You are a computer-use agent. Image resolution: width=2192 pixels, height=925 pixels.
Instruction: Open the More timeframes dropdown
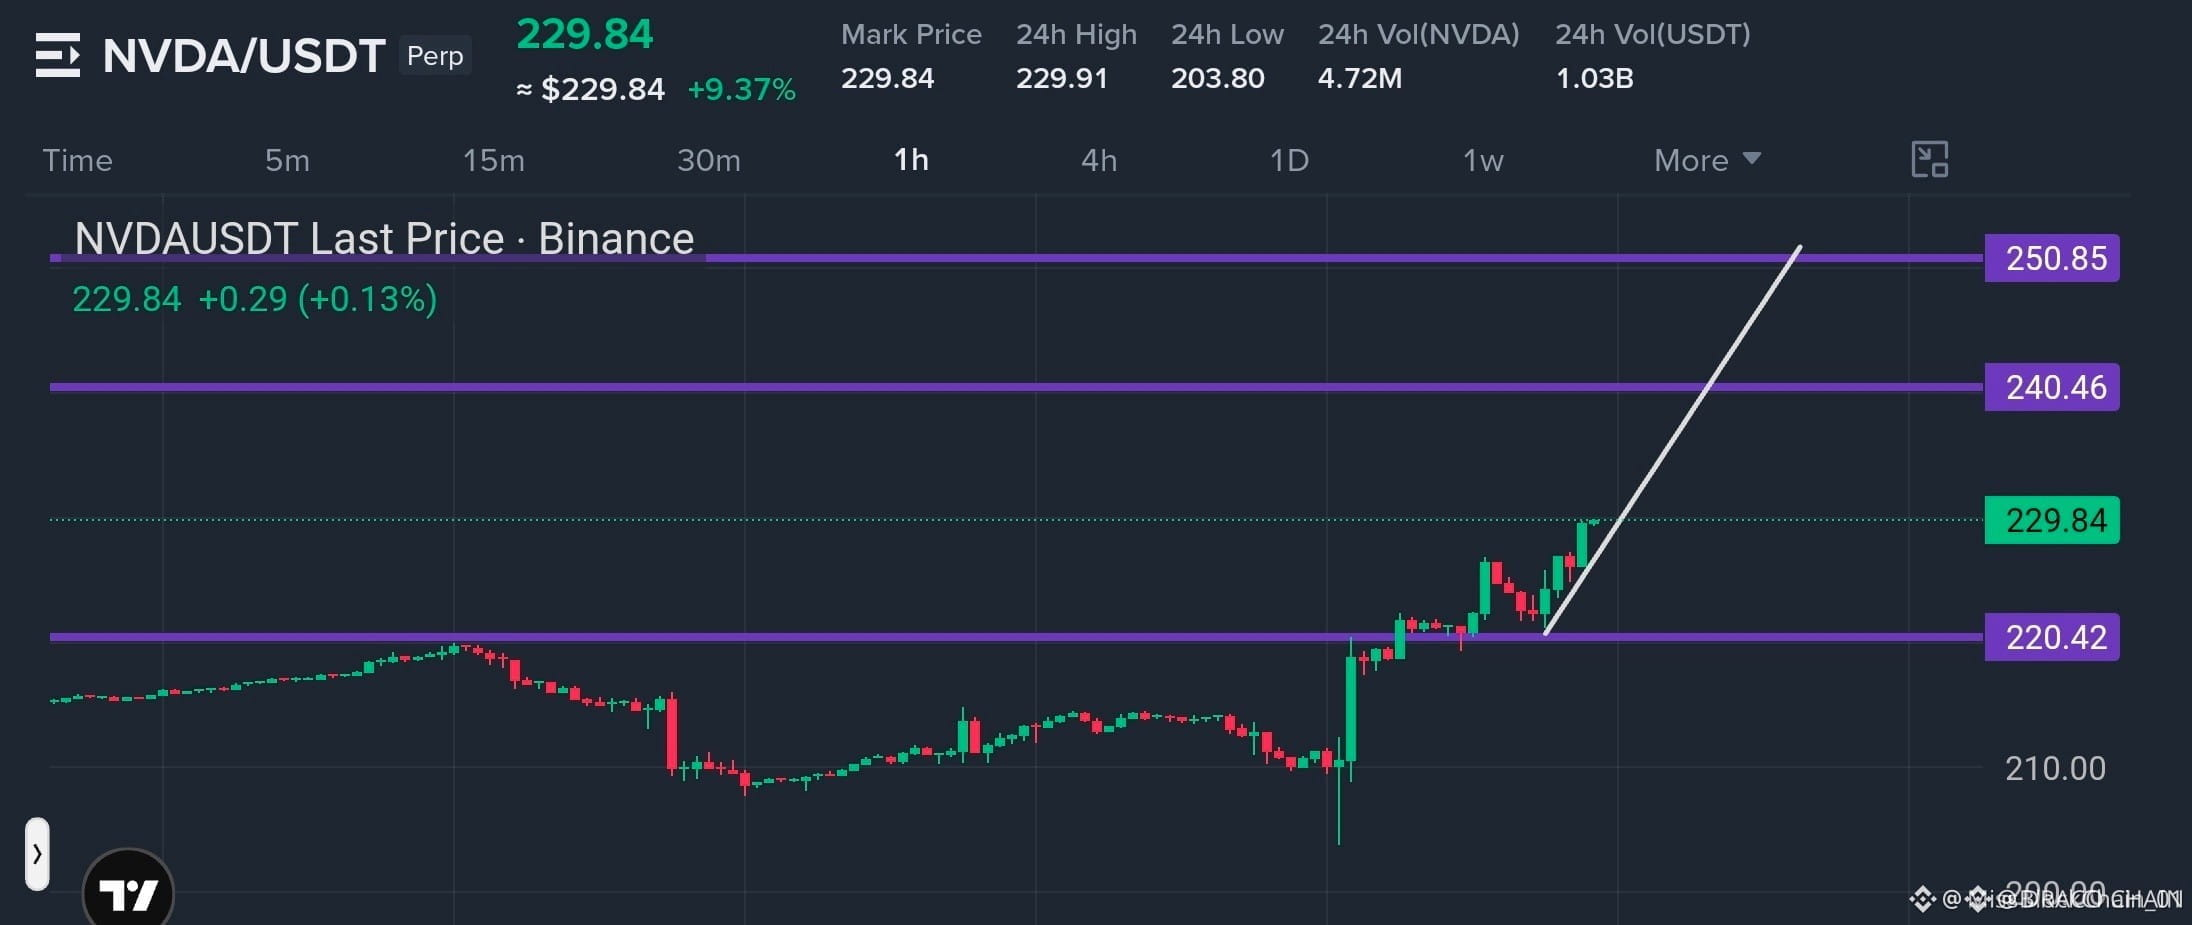1707,160
